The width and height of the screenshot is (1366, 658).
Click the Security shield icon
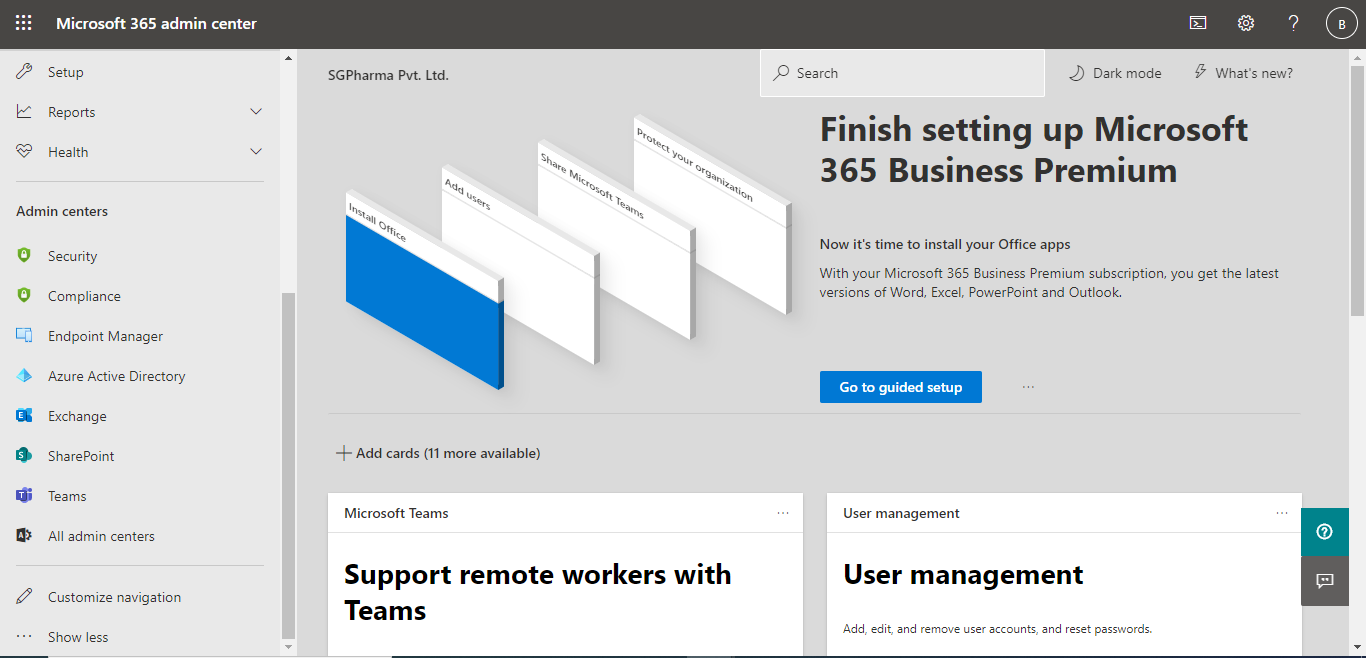(25, 256)
